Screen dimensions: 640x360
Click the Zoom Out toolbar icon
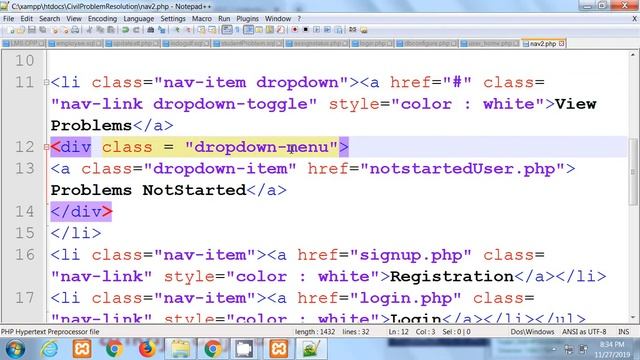tap(189, 30)
